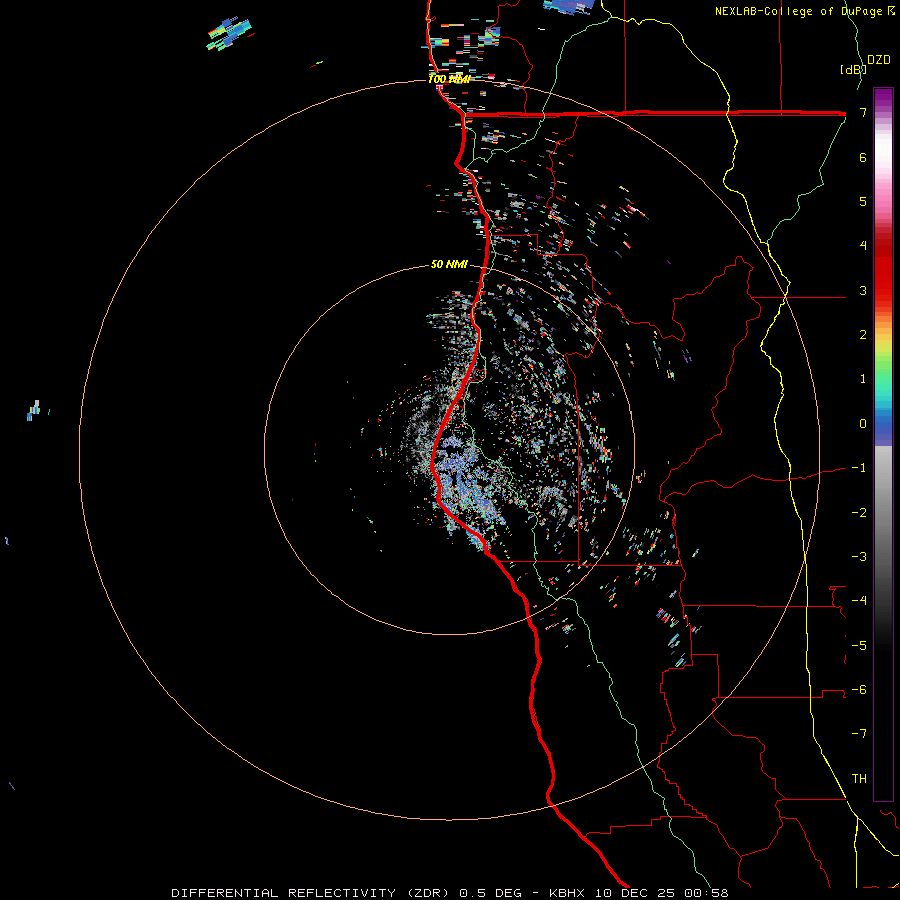
Task: Click the 3 value on color scale
Action: [x=863, y=290]
